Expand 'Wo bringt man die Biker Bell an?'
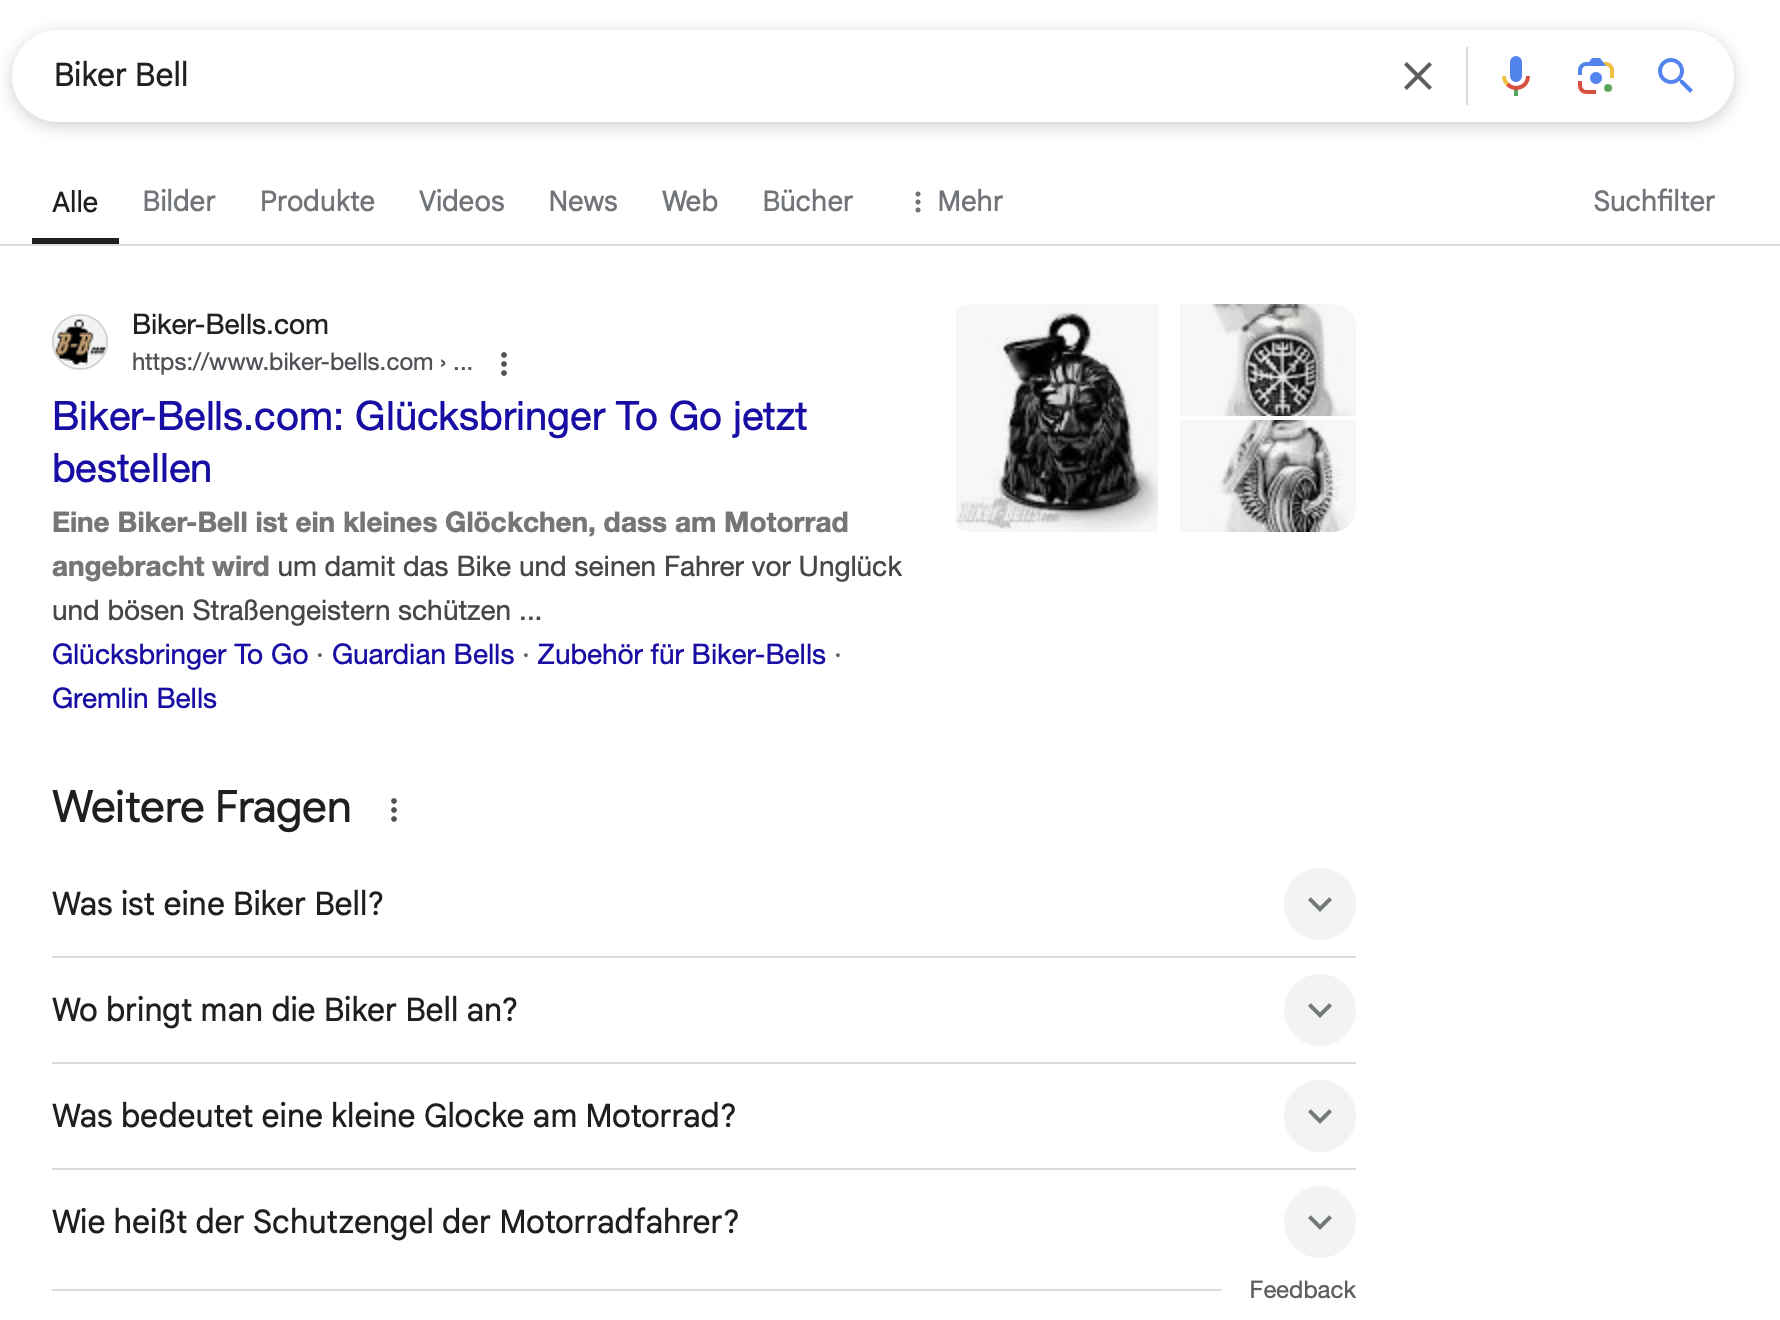 [x=1319, y=1010]
